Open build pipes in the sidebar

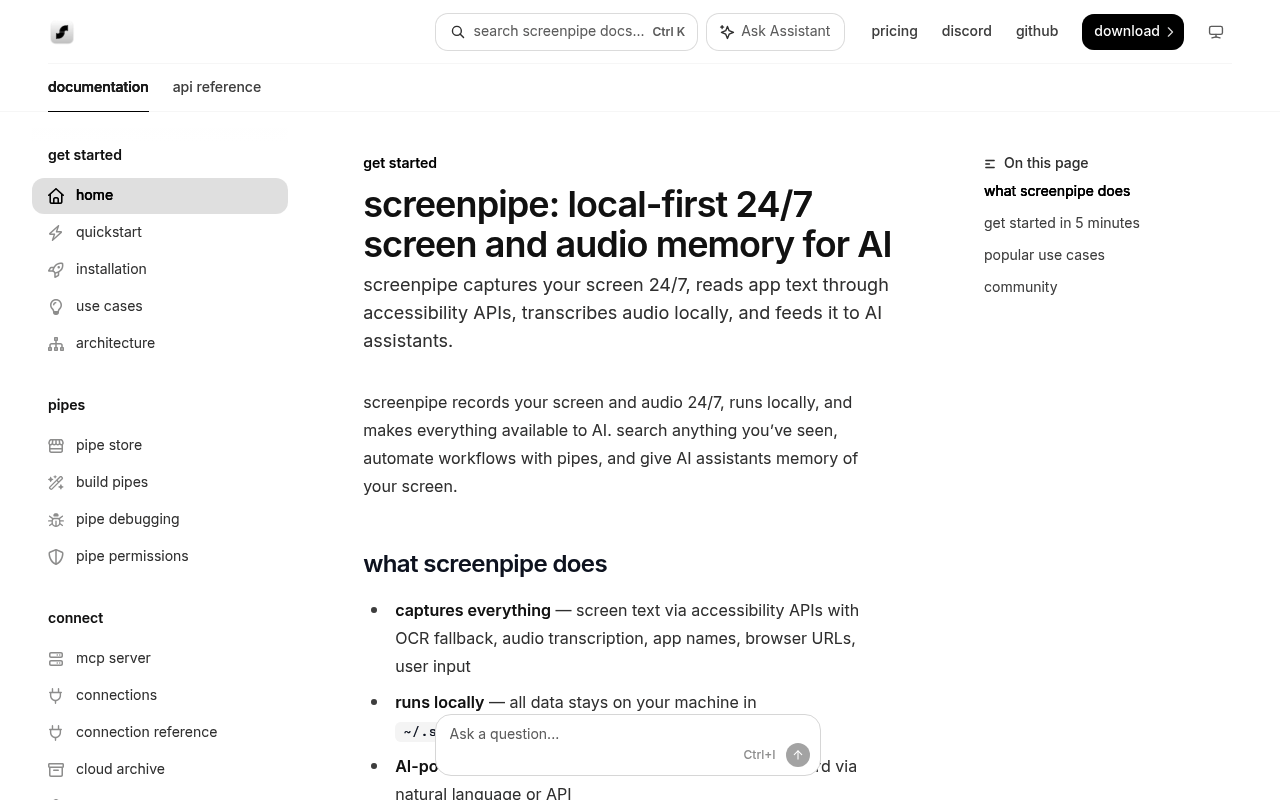pos(160,483)
